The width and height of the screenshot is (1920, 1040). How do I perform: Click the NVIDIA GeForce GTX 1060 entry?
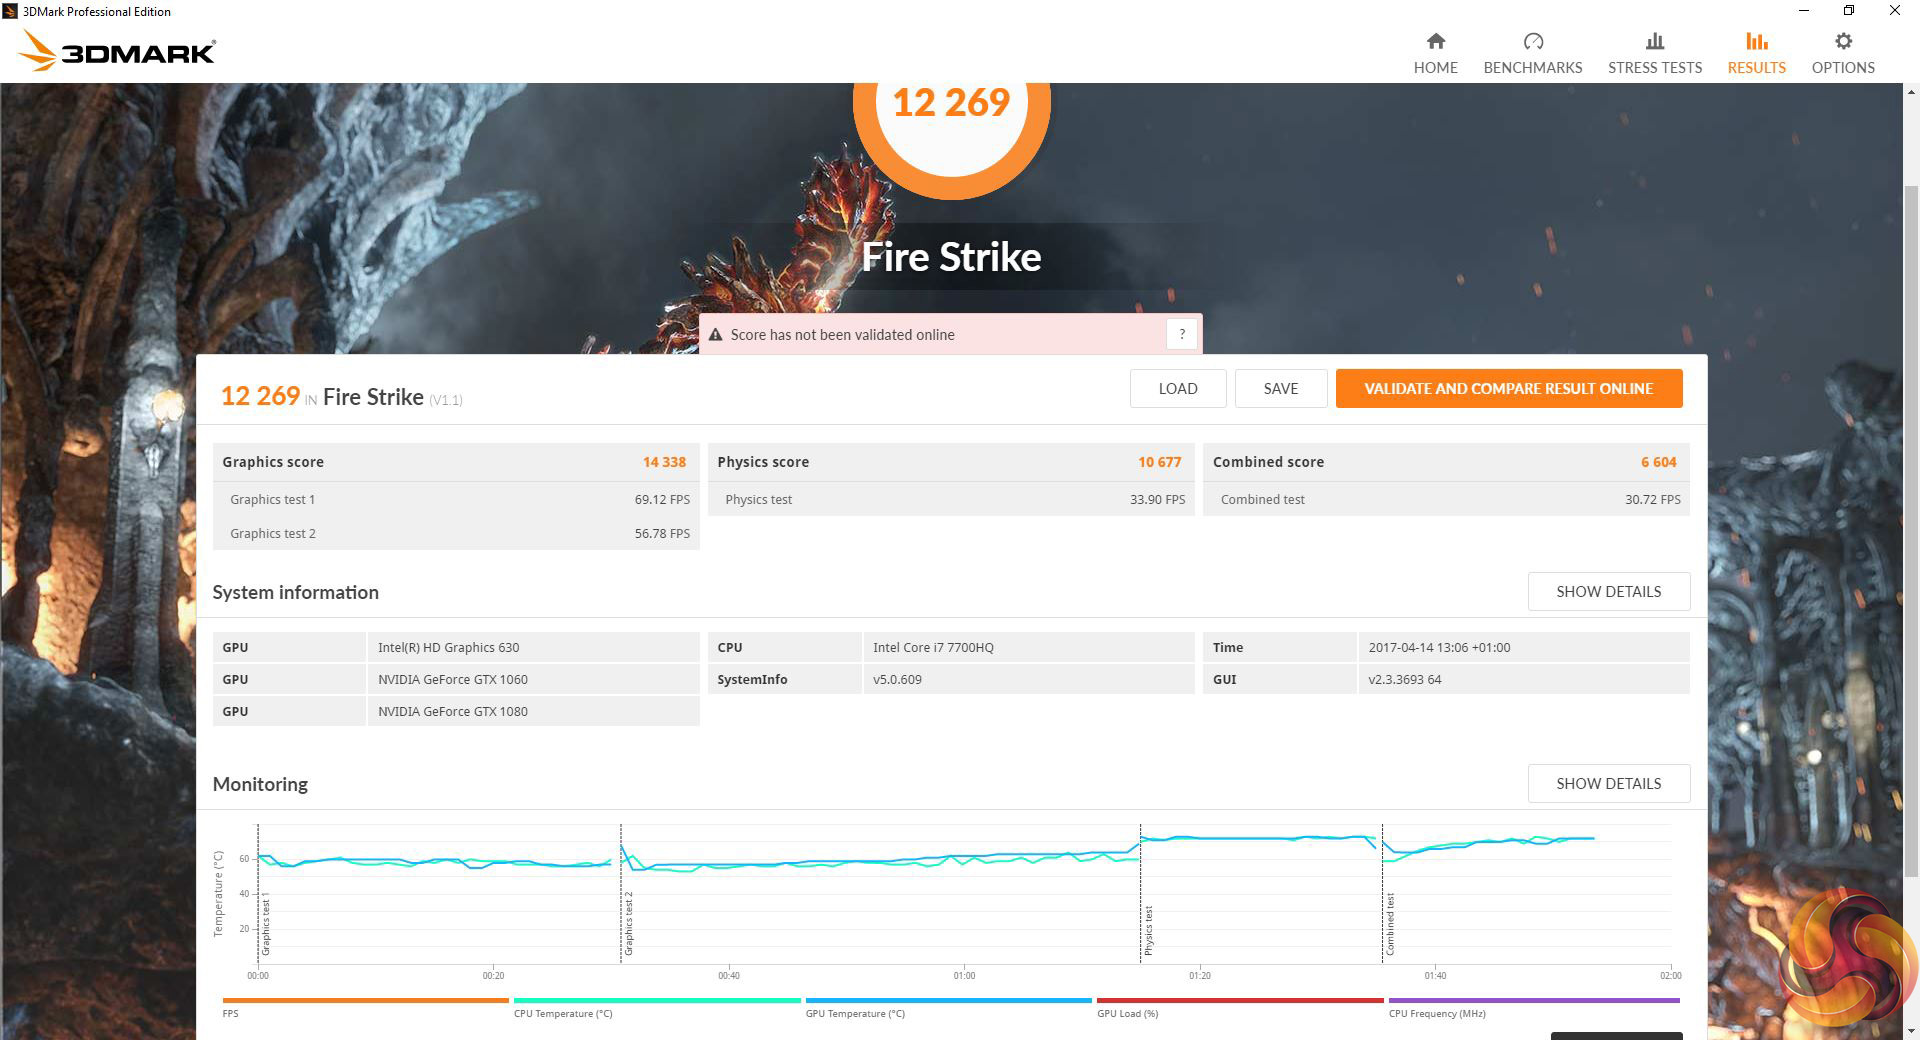(x=453, y=680)
